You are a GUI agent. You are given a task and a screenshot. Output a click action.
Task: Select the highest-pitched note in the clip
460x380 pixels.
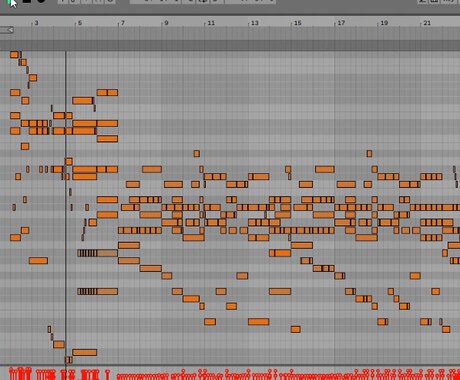[14, 54]
